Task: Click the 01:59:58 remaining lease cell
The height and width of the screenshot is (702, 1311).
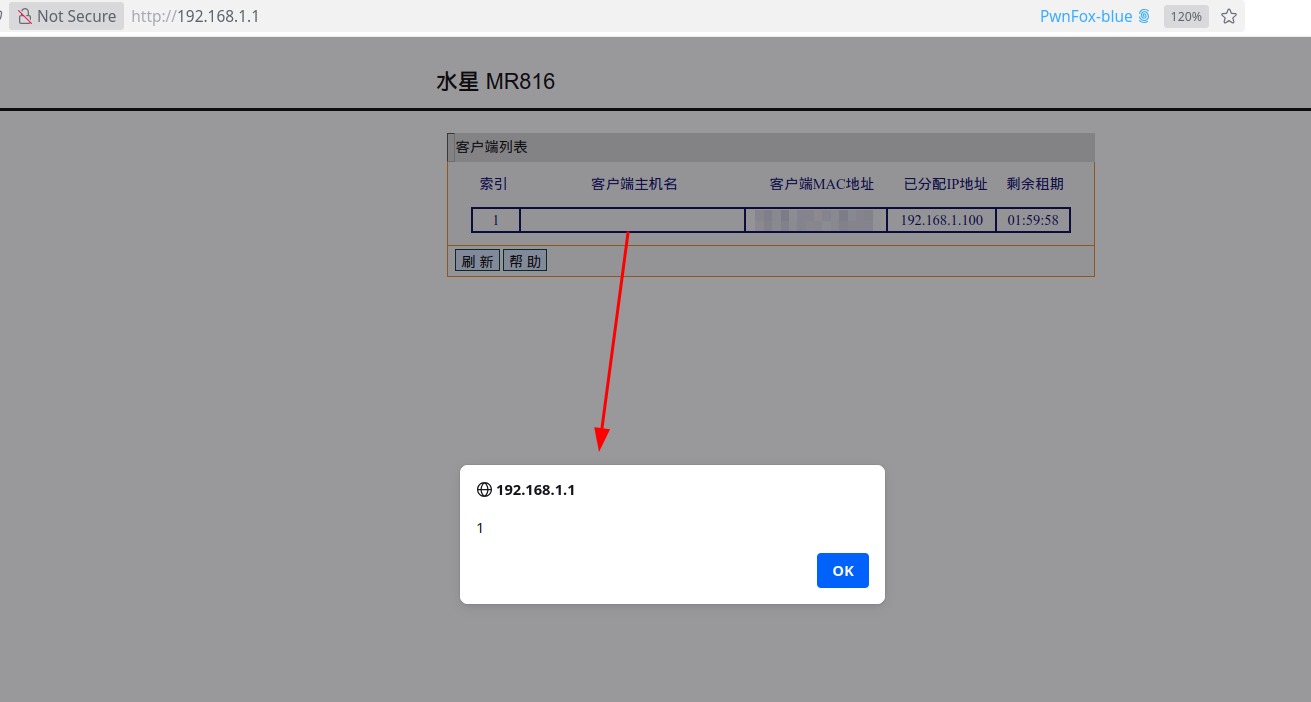Action: [x=1032, y=220]
